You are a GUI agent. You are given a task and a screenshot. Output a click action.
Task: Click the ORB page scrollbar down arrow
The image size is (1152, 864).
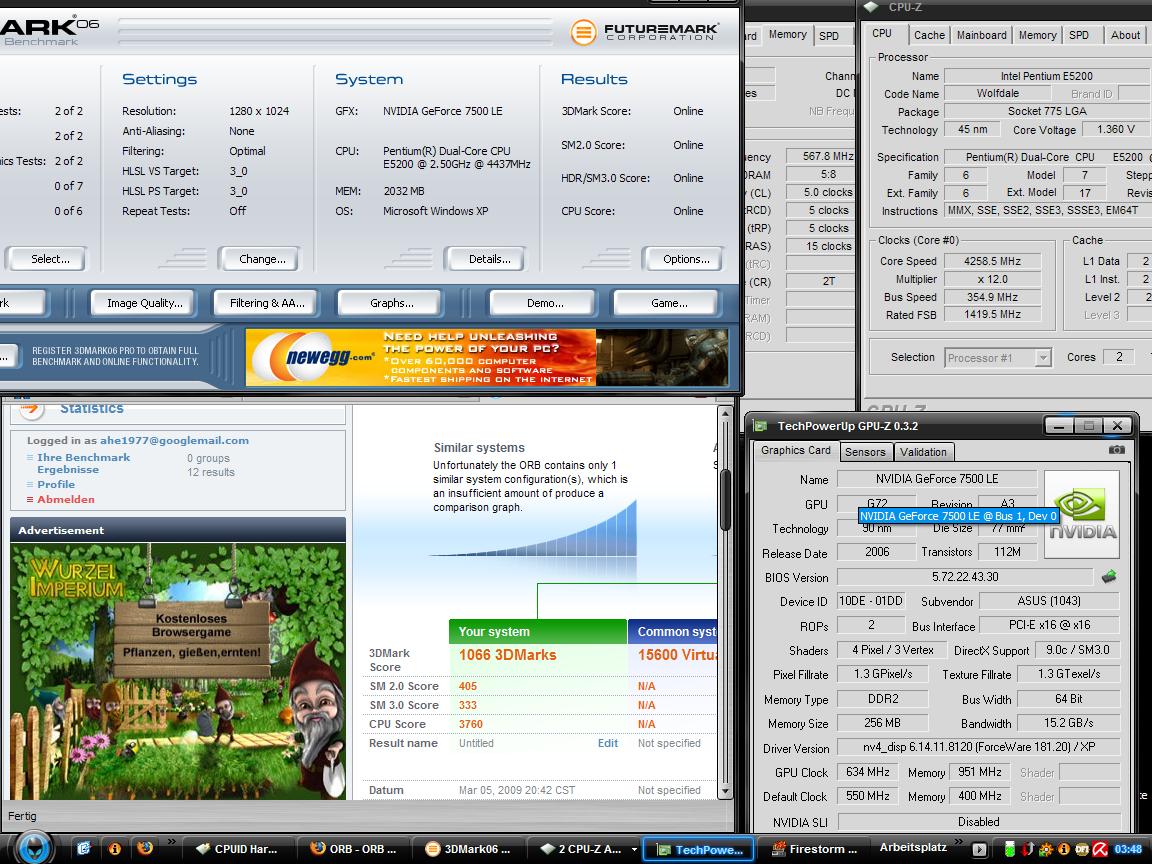click(x=725, y=791)
